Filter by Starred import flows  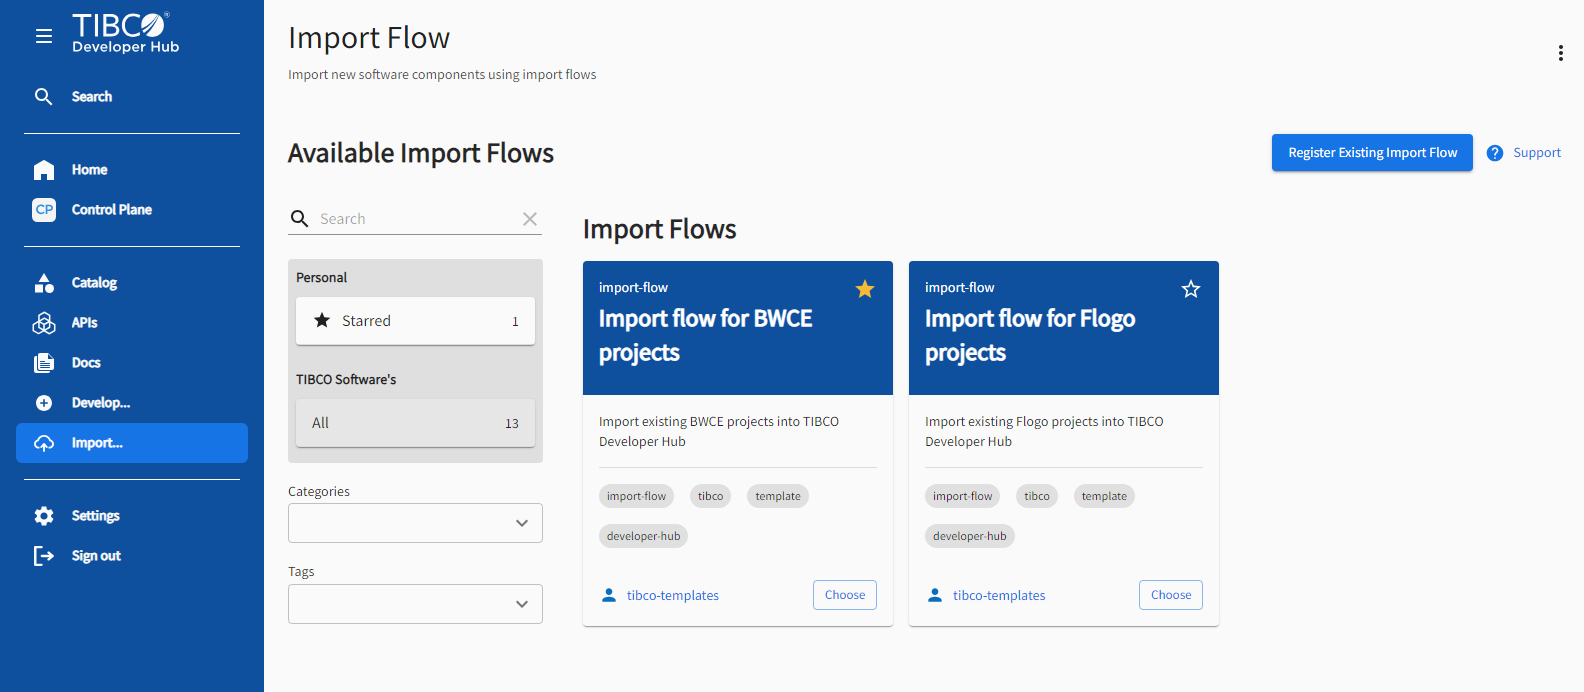[415, 321]
